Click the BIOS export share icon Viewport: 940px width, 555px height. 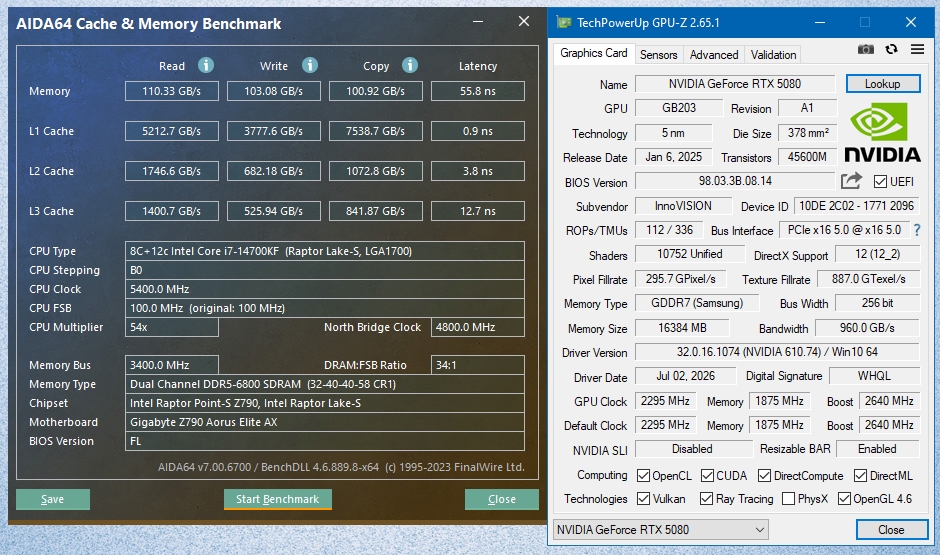(851, 180)
